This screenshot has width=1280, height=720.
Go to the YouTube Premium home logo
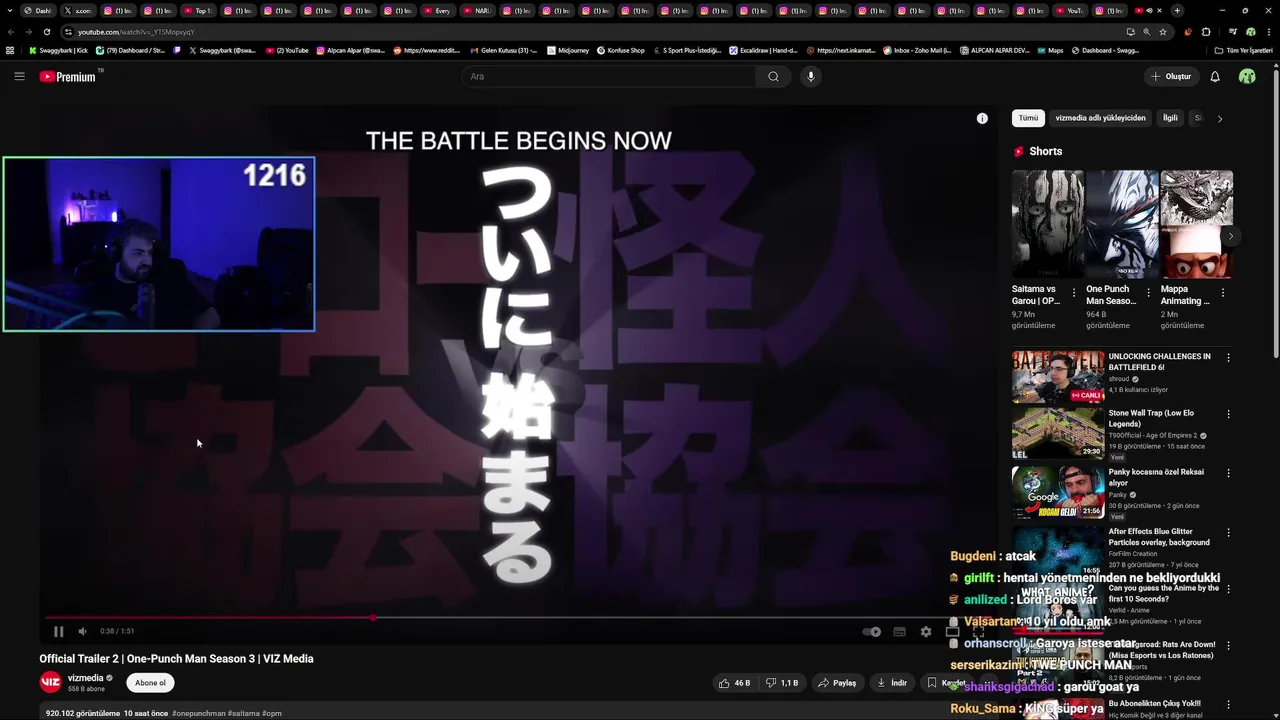coord(69,77)
